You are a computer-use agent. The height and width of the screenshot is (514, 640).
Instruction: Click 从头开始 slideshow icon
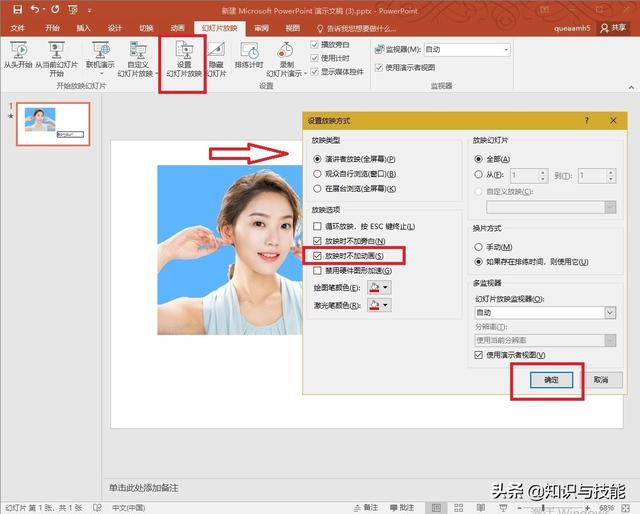[18, 50]
